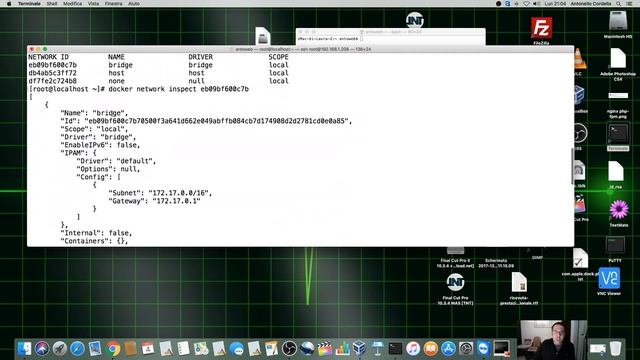Click the background bash Terminal window title bar
640x360 pixels.
pyautogui.click(x=391, y=31)
